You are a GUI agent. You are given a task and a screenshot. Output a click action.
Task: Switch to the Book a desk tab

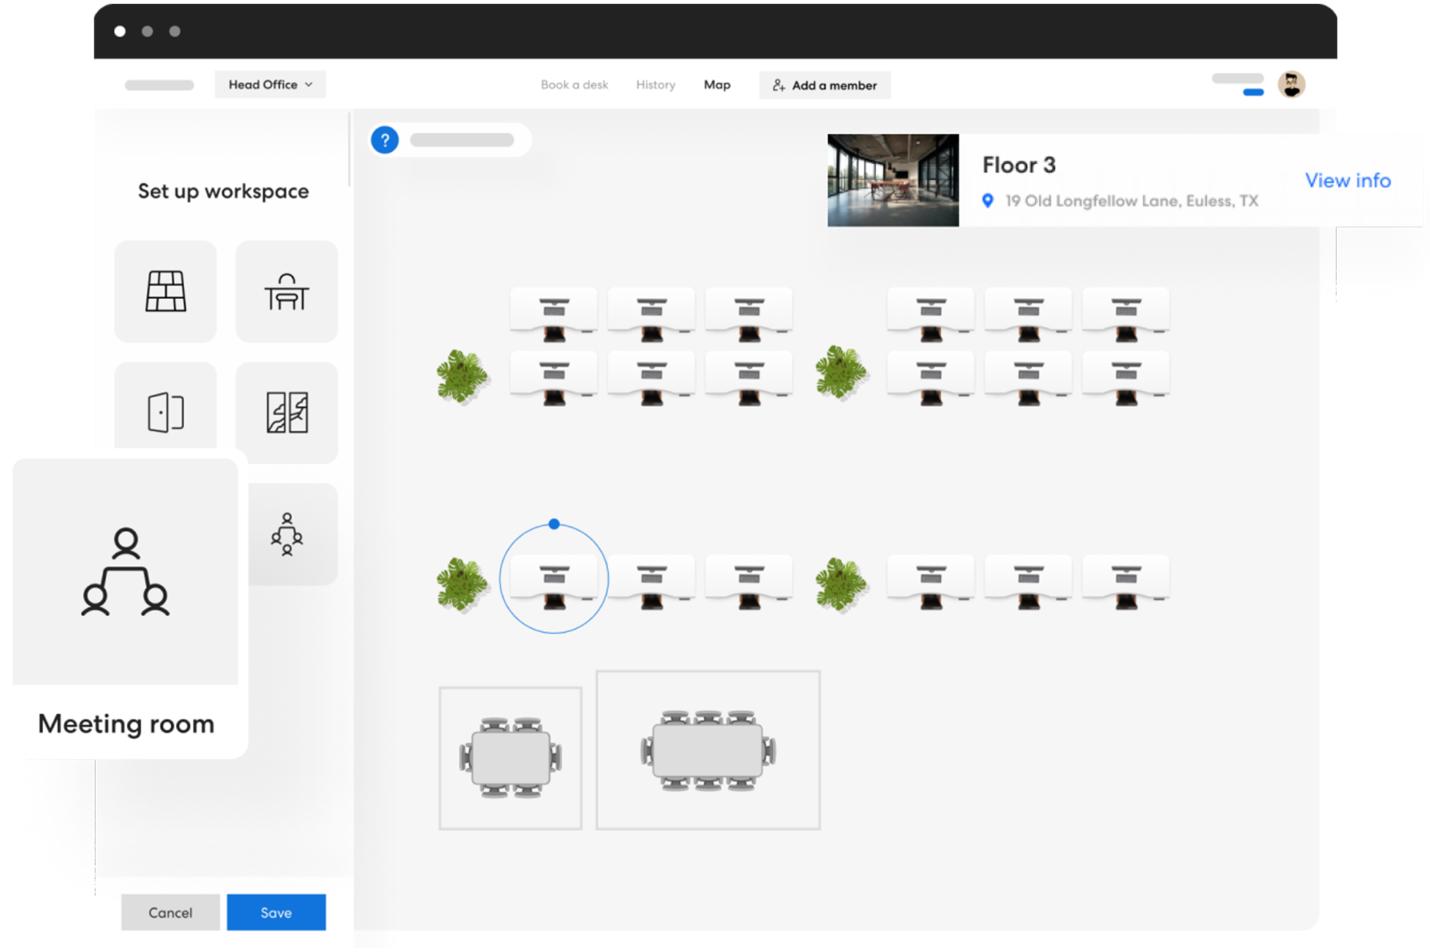coord(574,84)
